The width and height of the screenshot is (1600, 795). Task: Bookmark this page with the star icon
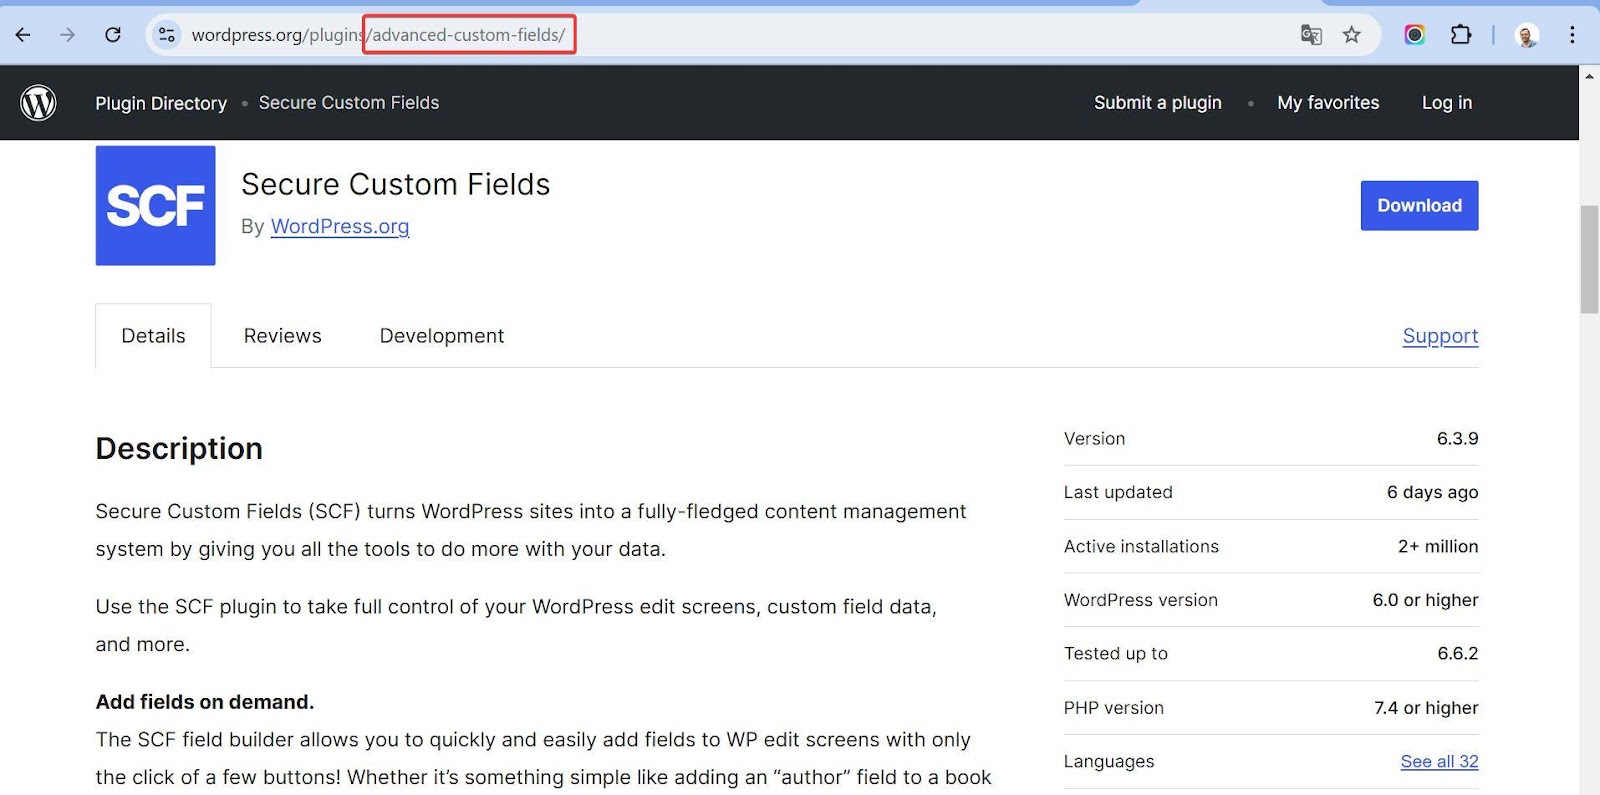click(1352, 35)
